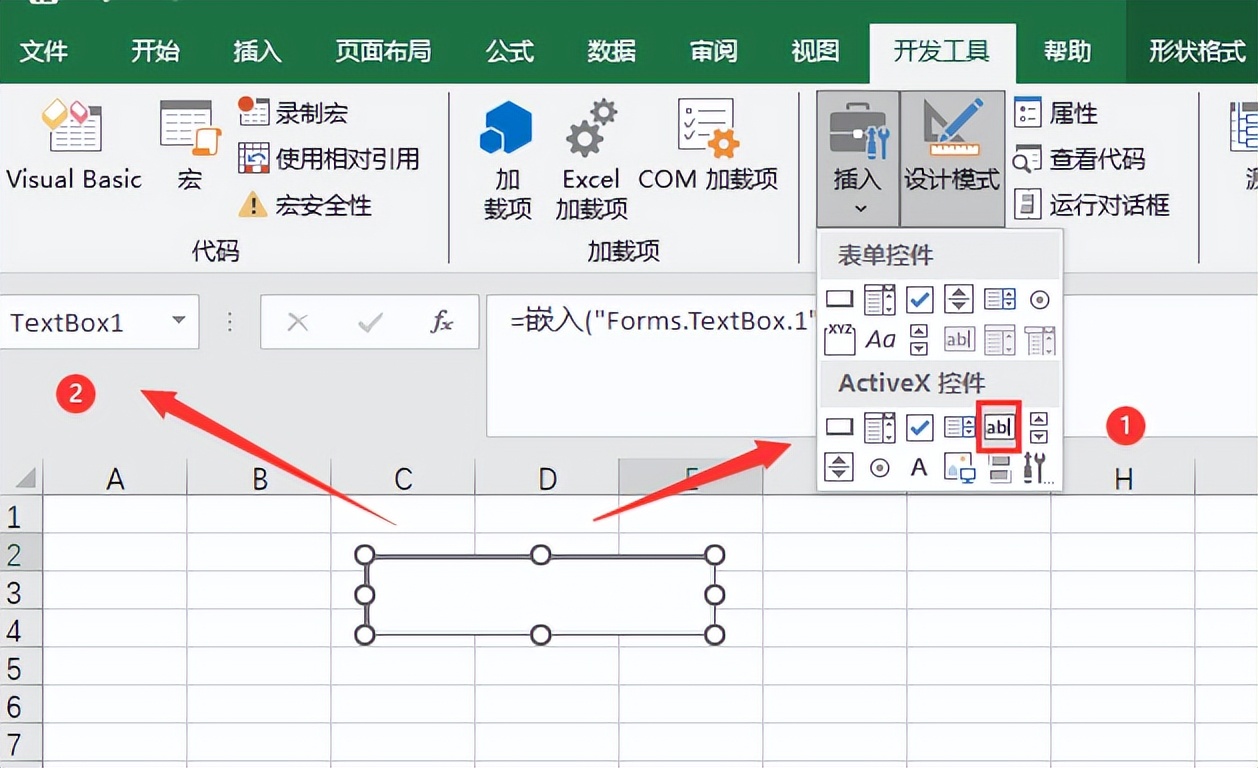The height and width of the screenshot is (768, 1258).
Task: Open the fx insert function dialog
Action: pos(442,322)
